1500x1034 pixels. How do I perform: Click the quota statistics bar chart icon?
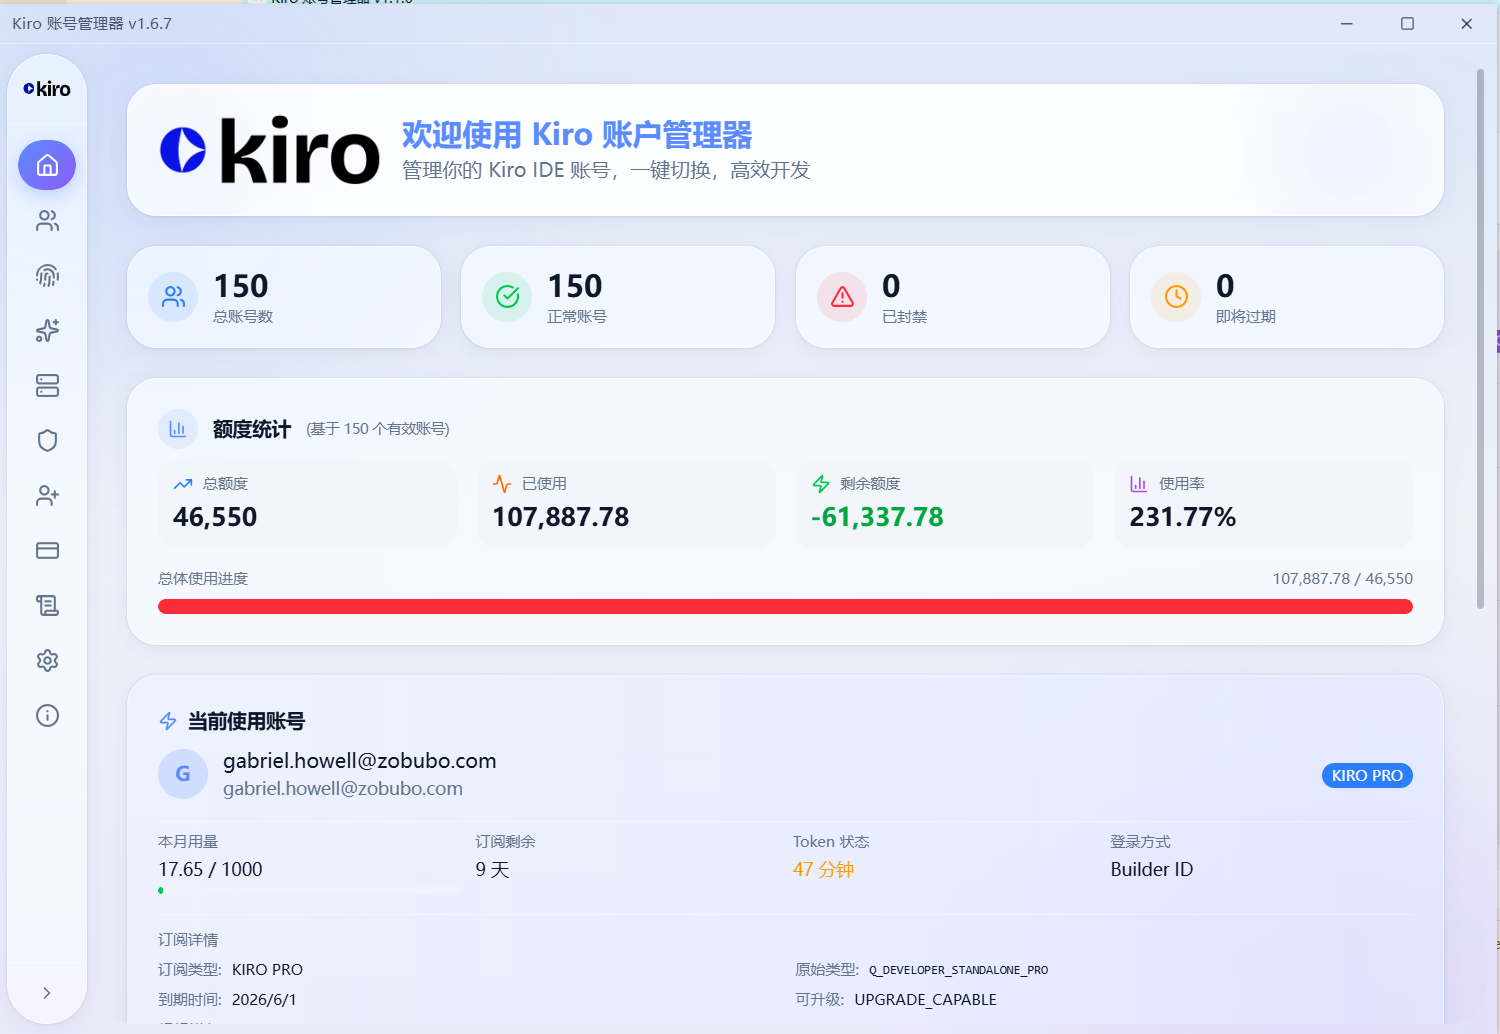coord(178,429)
